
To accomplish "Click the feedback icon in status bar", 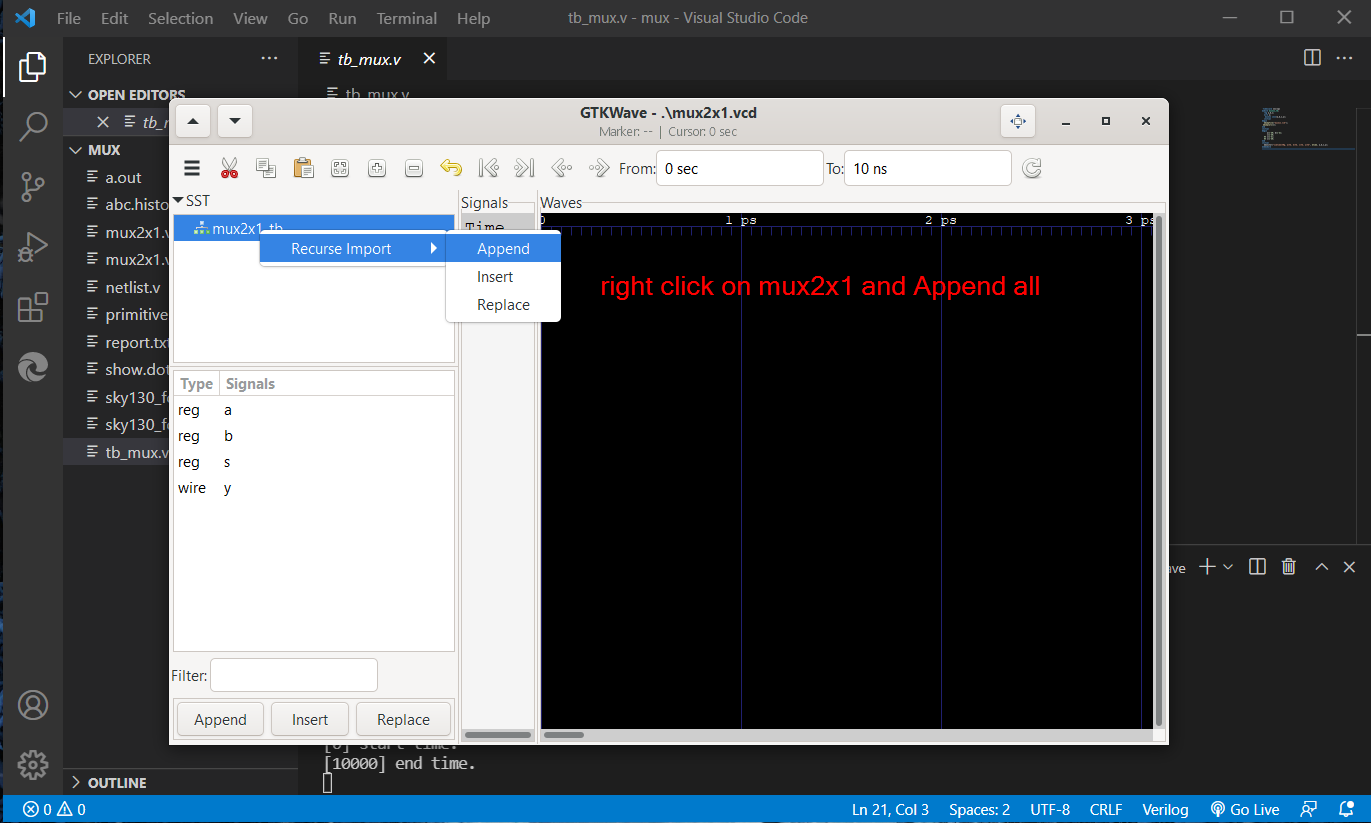I will 1308,809.
